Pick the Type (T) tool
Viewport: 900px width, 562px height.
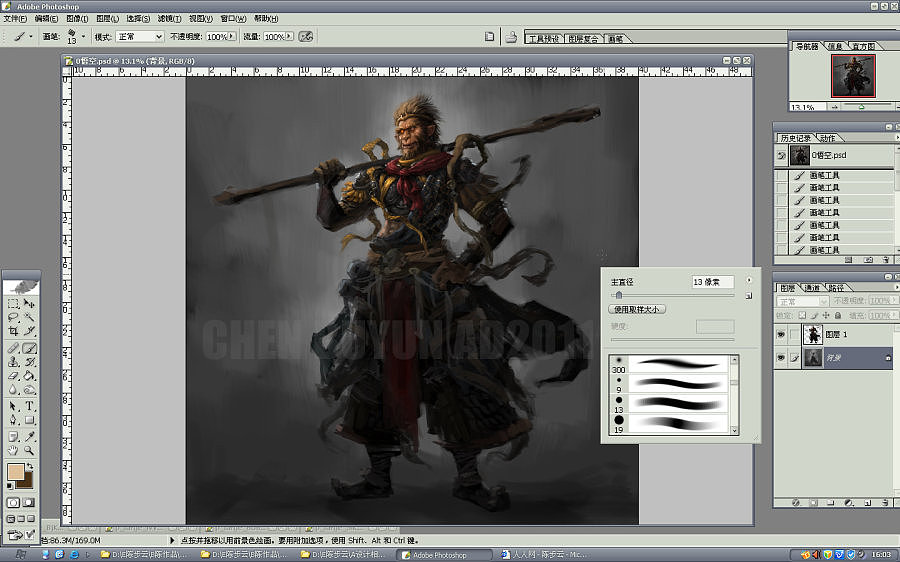(x=30, y=406)
